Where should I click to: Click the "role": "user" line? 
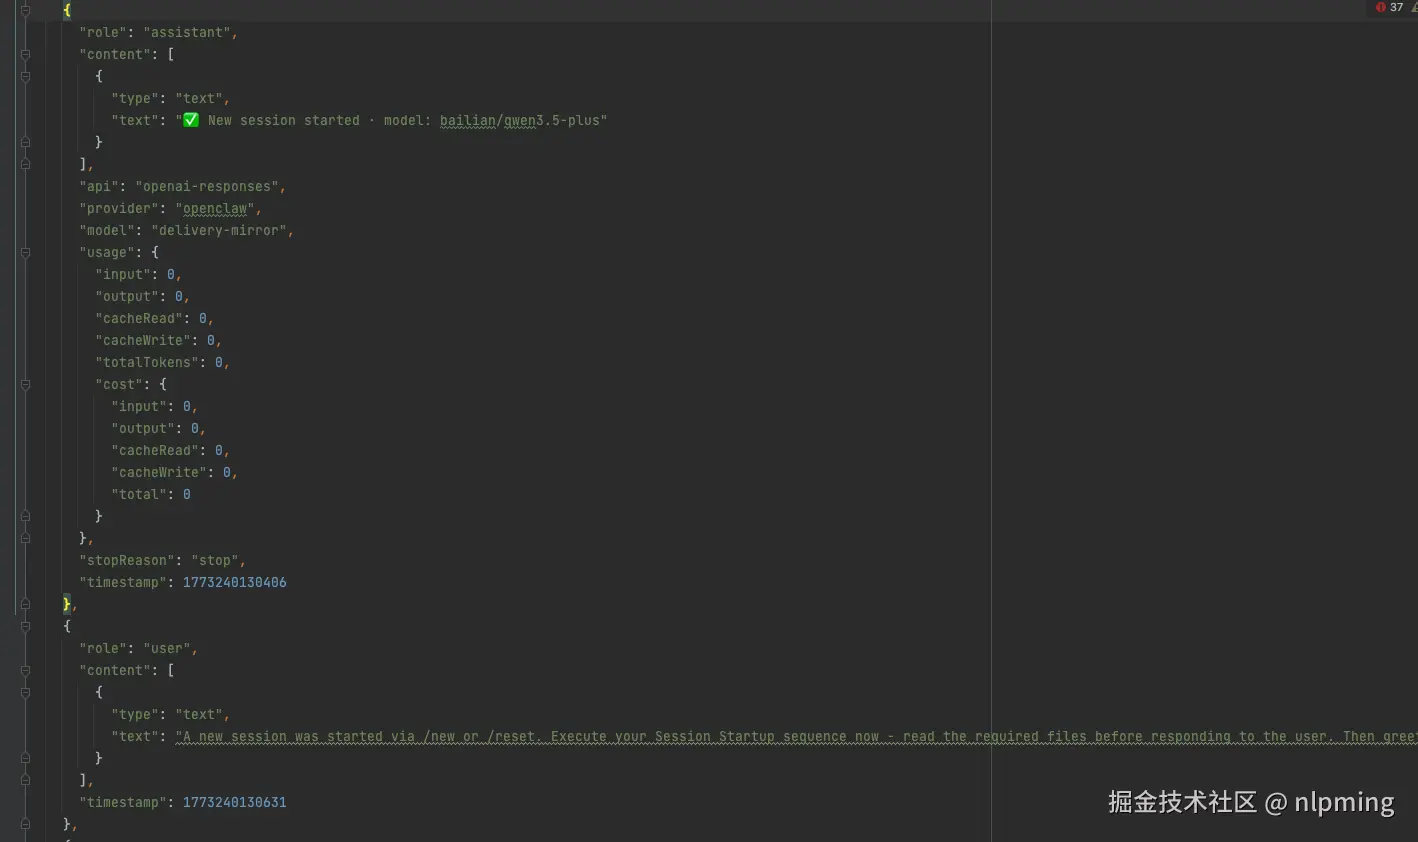(x=139, y=649)
